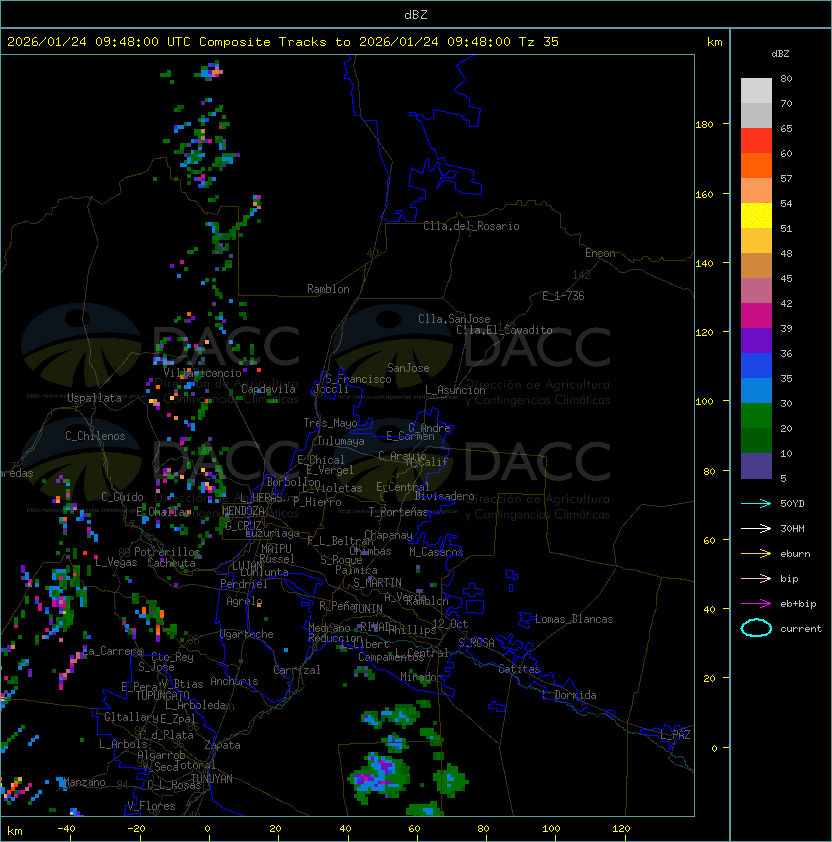Click the 'Tulumaya' map label
Viewport: 832px width, 842px height.
341,441
